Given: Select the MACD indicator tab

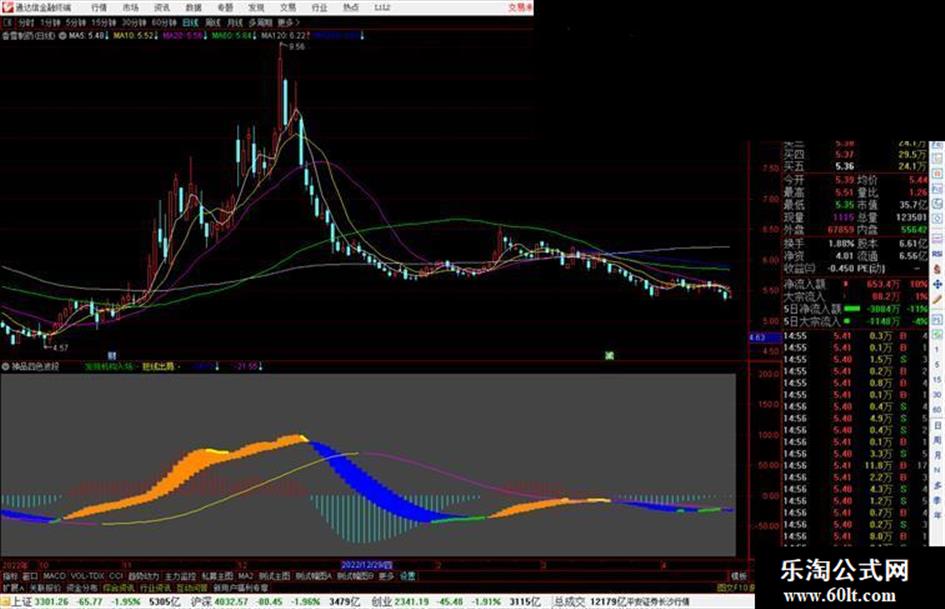Looking at the screenshot, I should (x=54, y=576).
